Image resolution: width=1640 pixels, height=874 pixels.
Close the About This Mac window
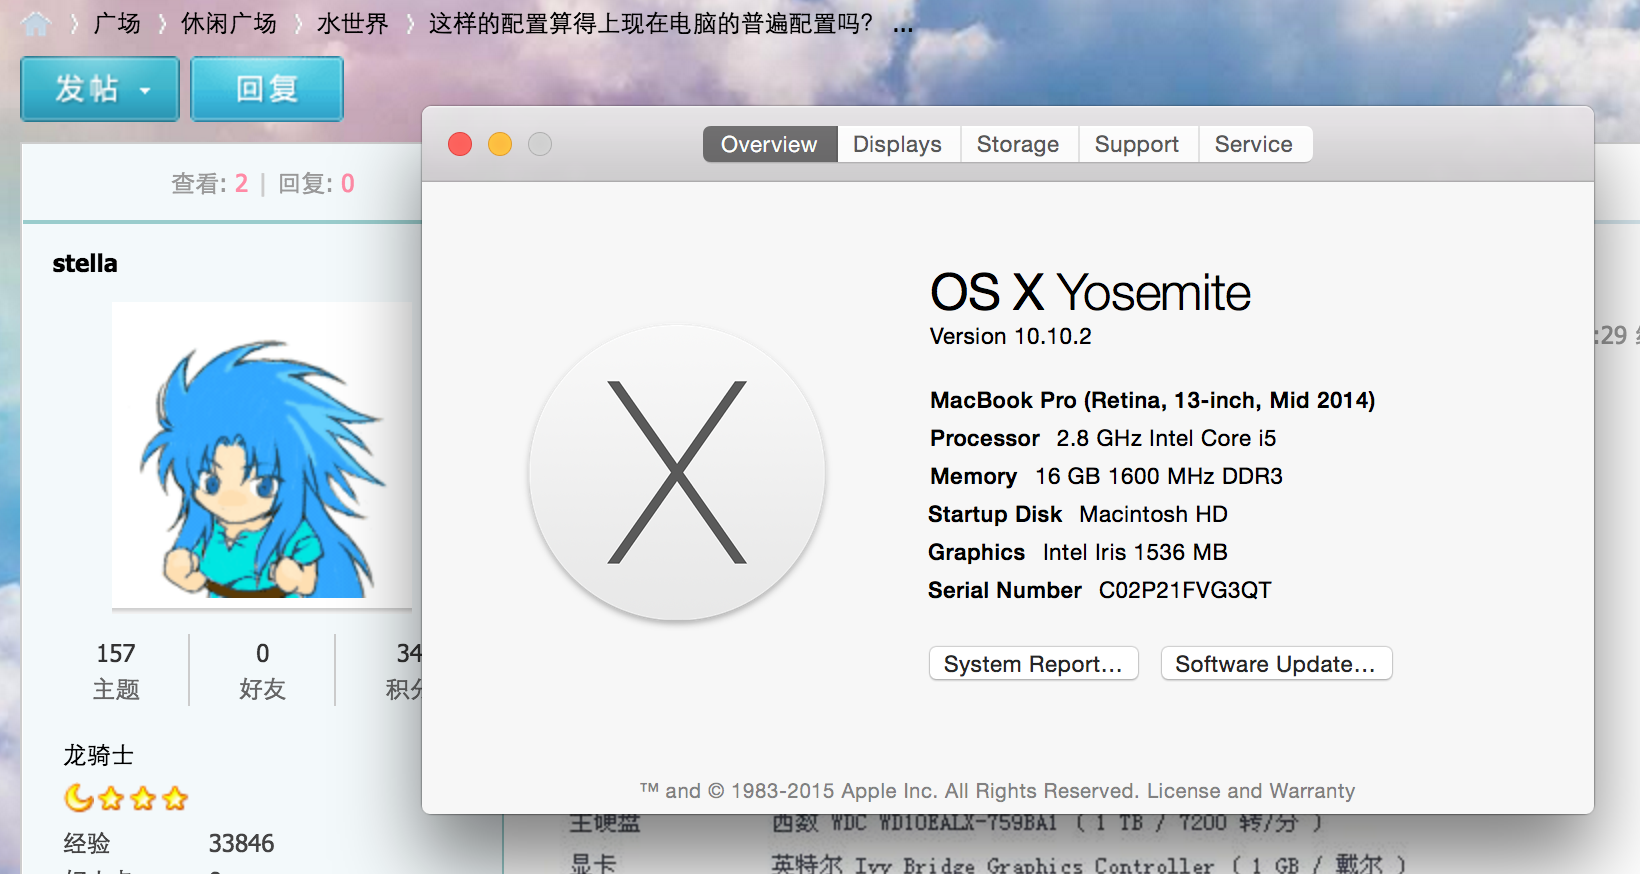460,144
